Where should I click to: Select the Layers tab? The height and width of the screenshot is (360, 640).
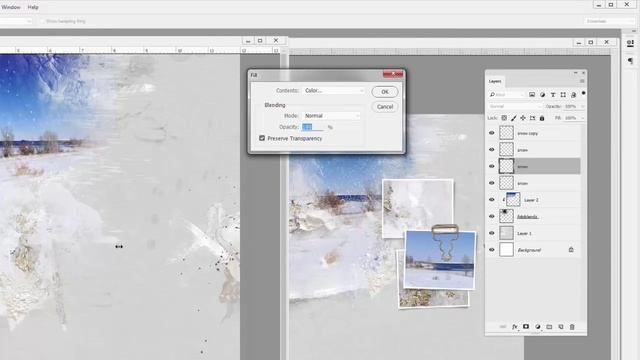click(x=495, y=81)
